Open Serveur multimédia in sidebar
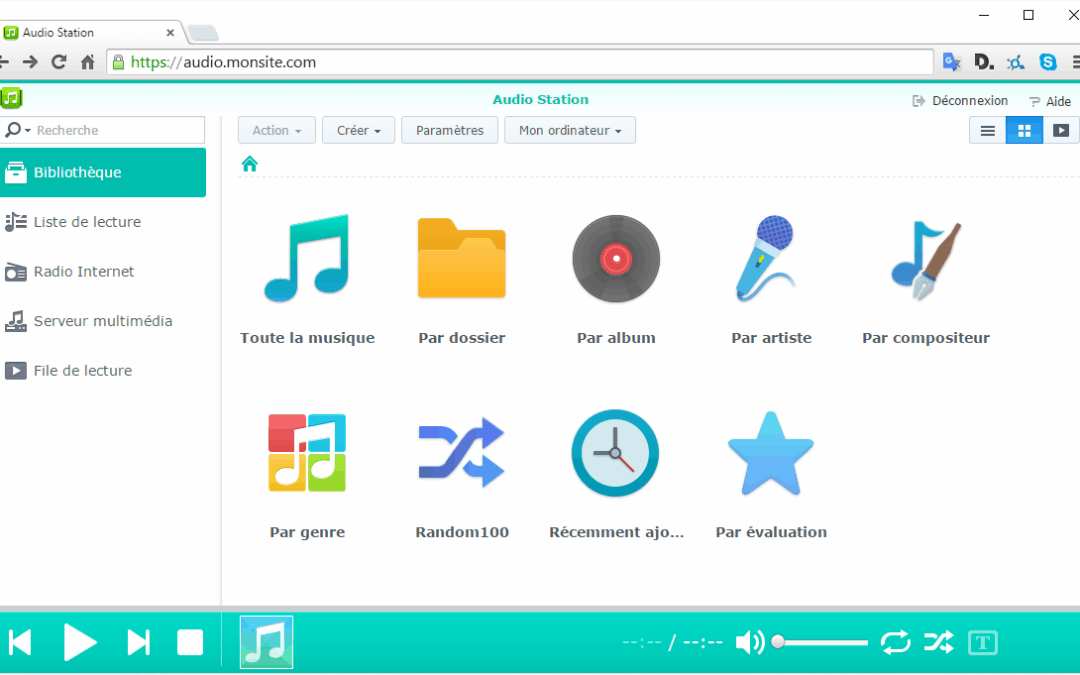The height and width of the screenshot is (675, 1080). (103, 321)
